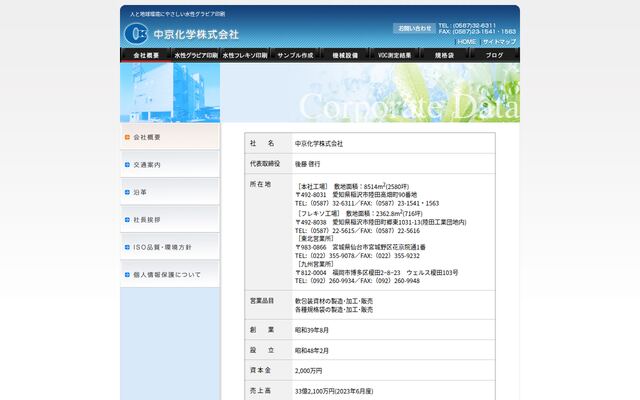Click the 人と地球環境にやさしい水性グラビア印刷 tagline

tap(178, 14)
